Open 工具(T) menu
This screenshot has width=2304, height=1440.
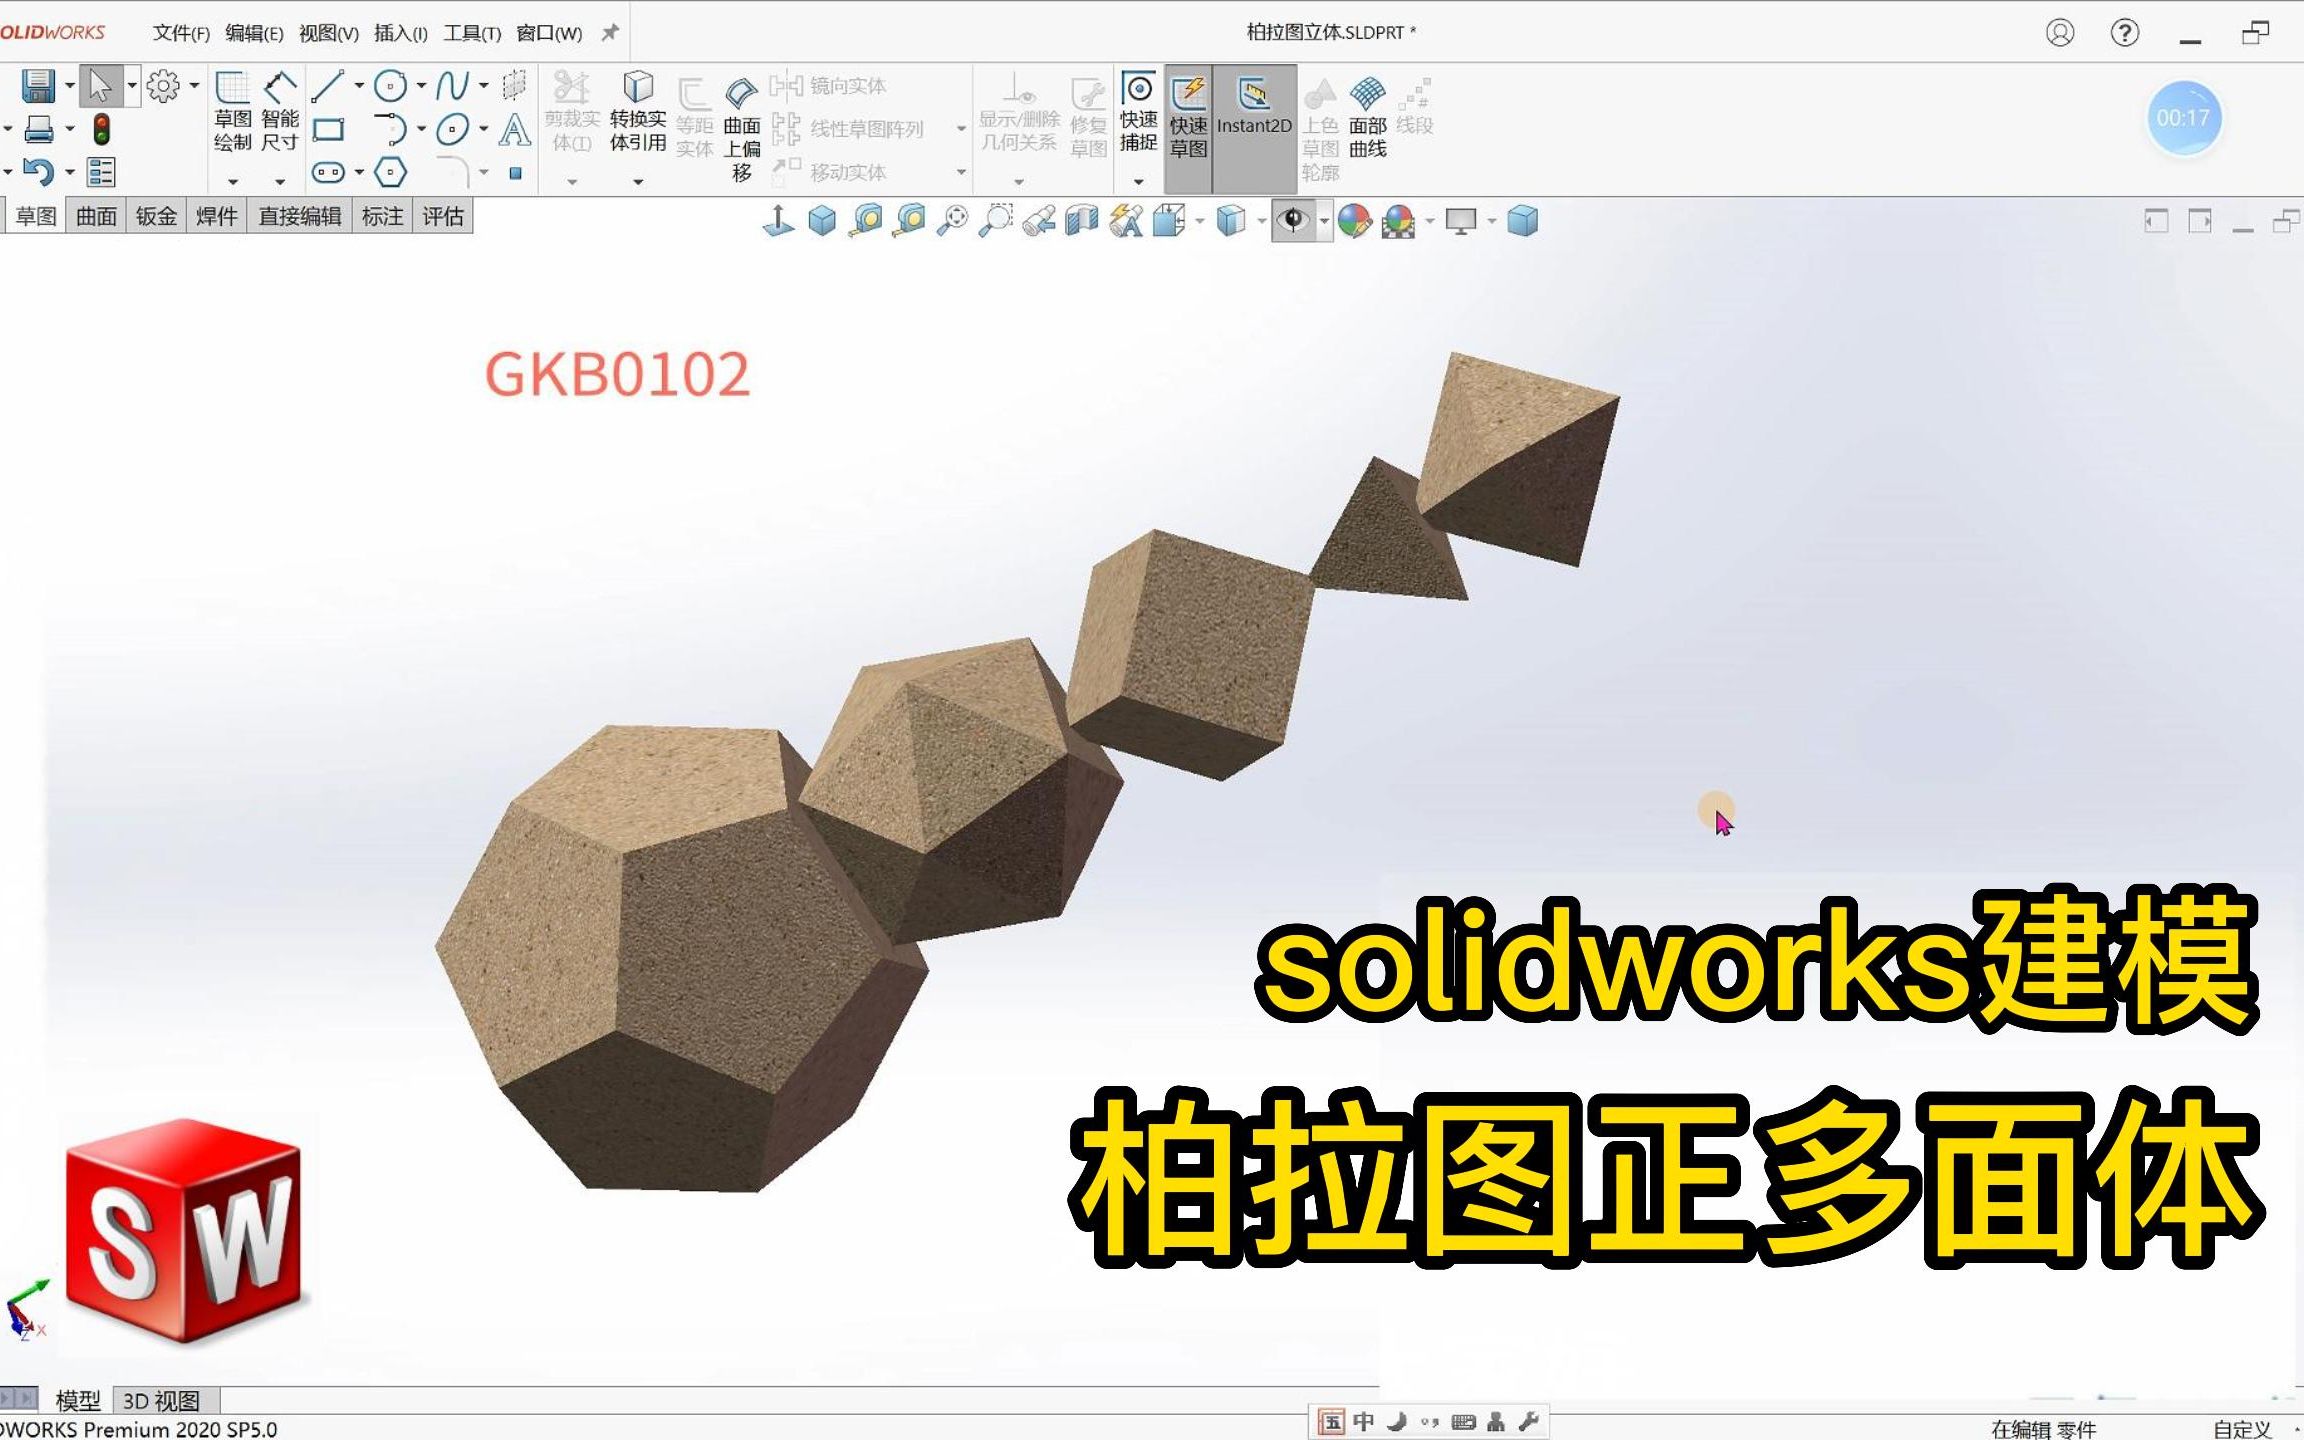click(x=472, y=33)
